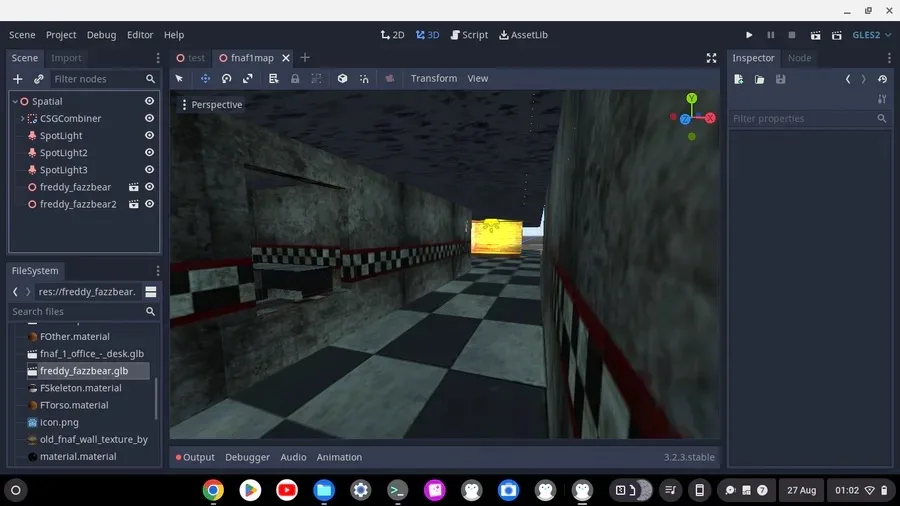Open freddy_fazzbear scene in editor icon

click(134, 187)
